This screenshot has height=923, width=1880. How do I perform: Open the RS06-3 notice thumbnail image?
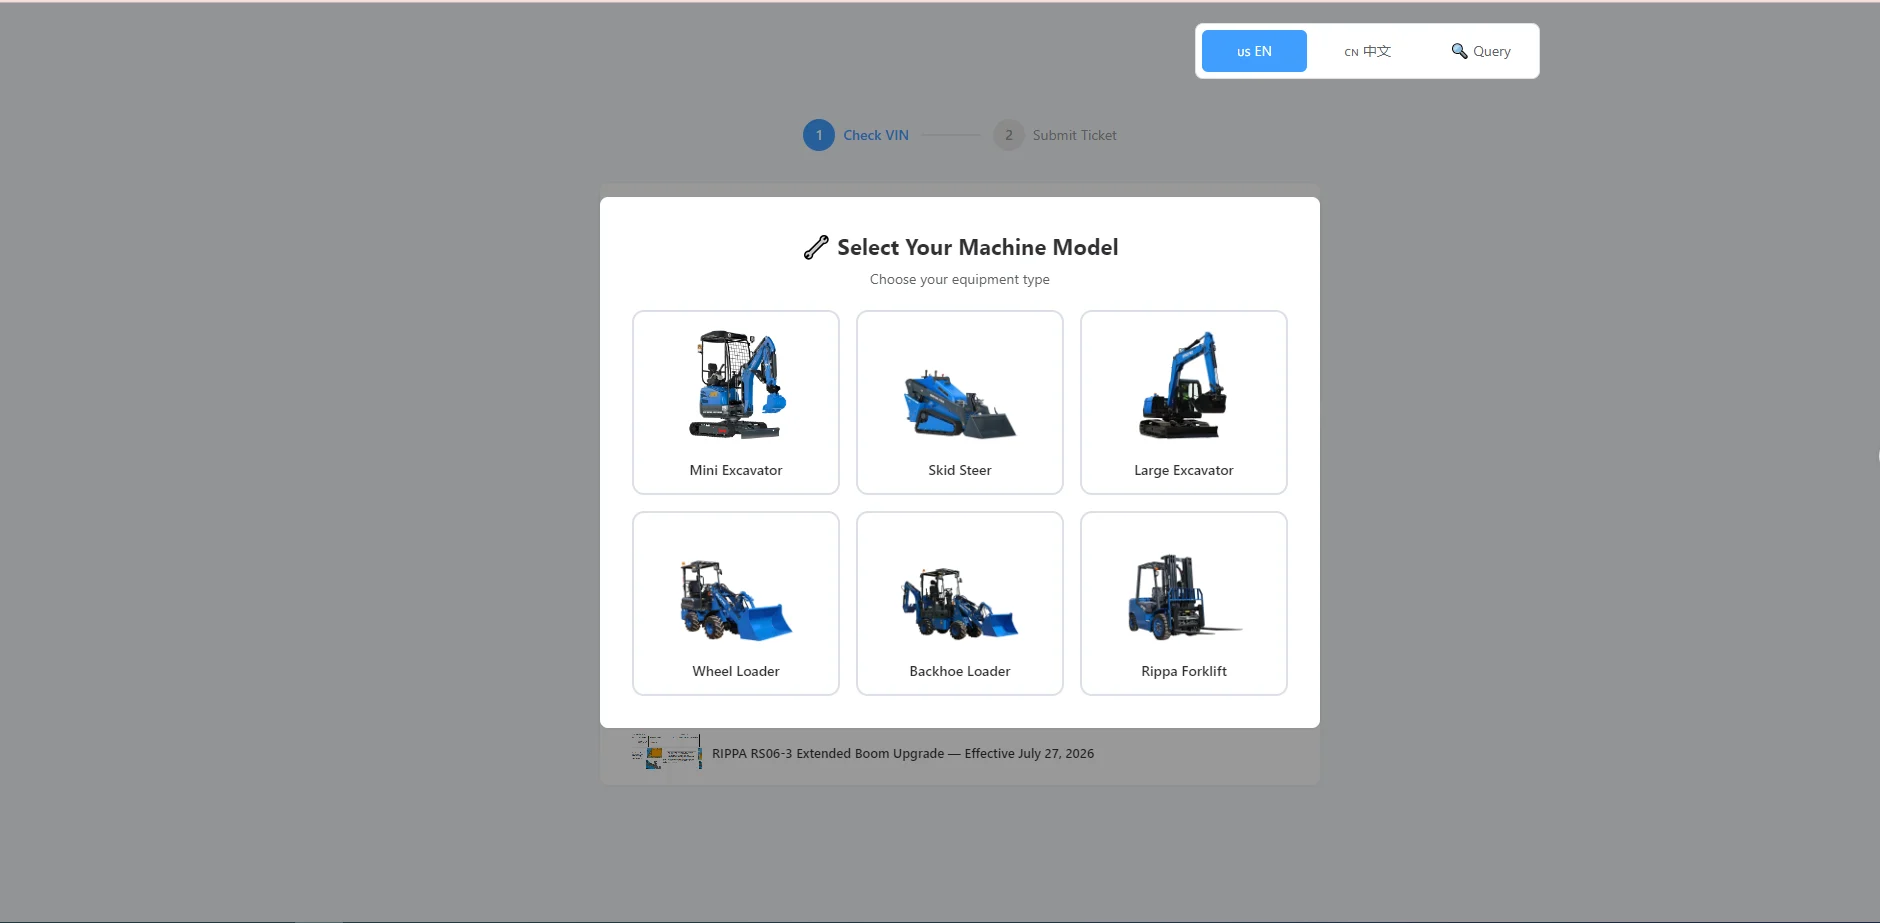[667, 752]
